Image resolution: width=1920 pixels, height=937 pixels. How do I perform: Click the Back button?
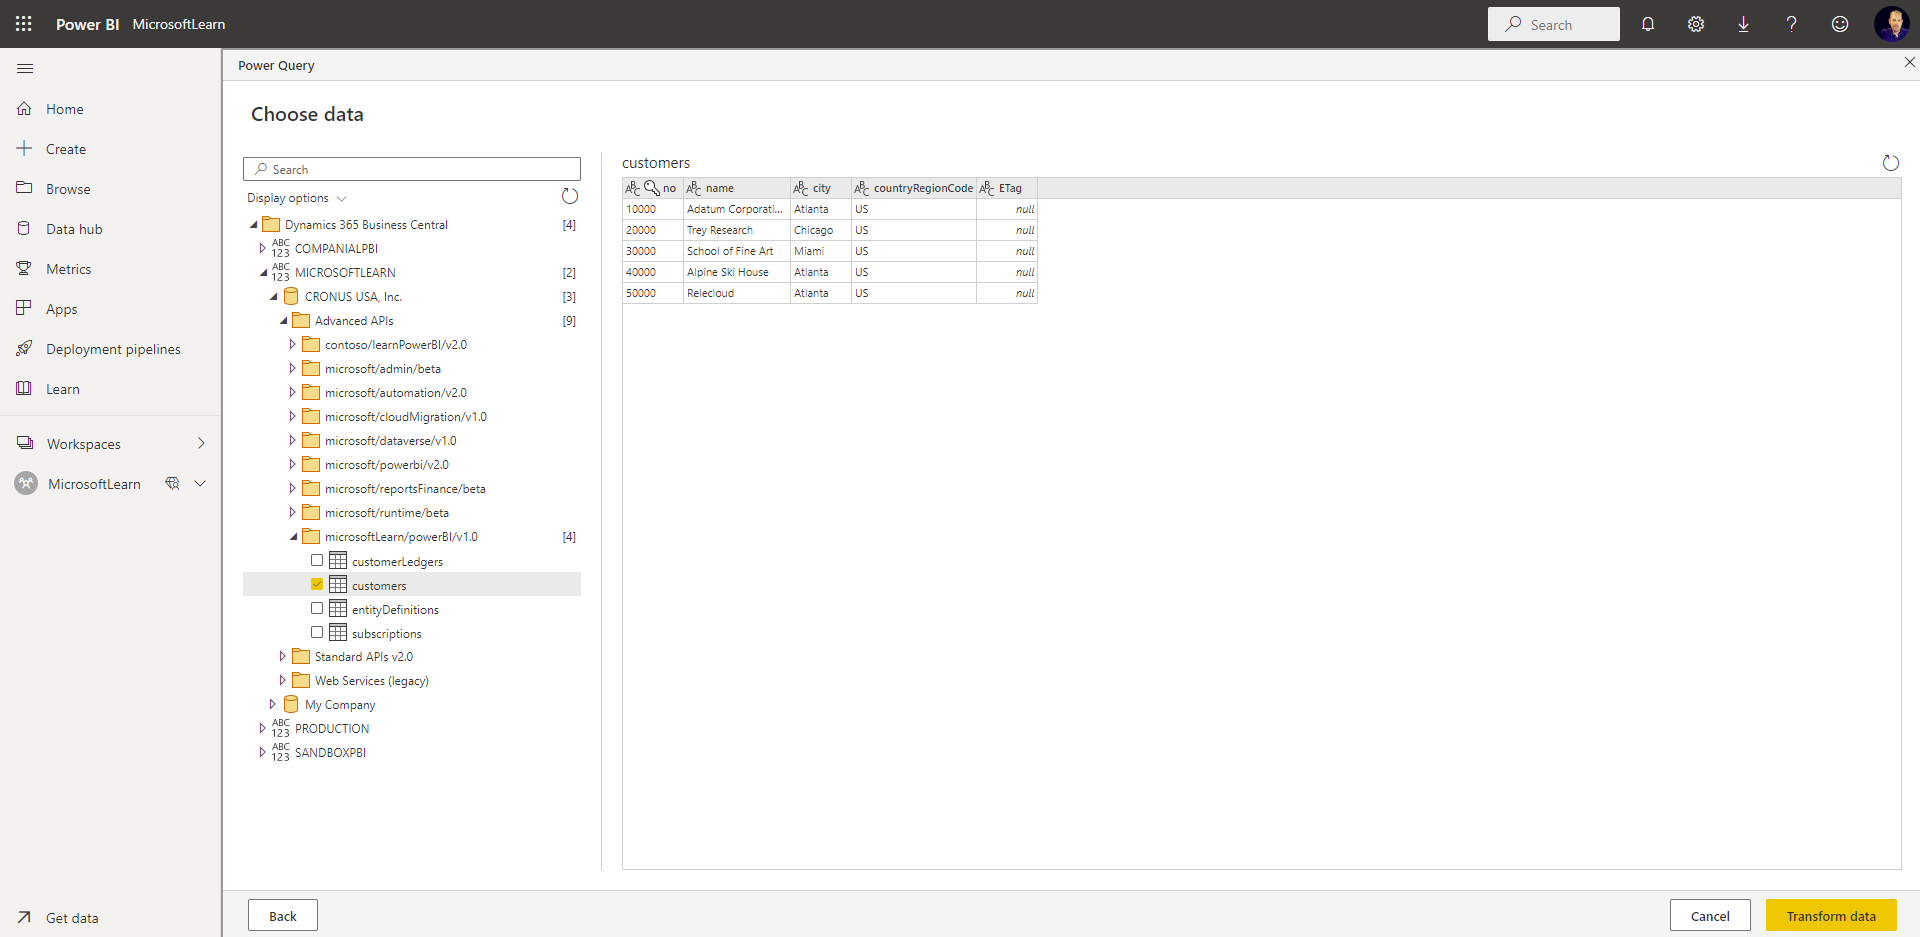[x=283, y=916]
